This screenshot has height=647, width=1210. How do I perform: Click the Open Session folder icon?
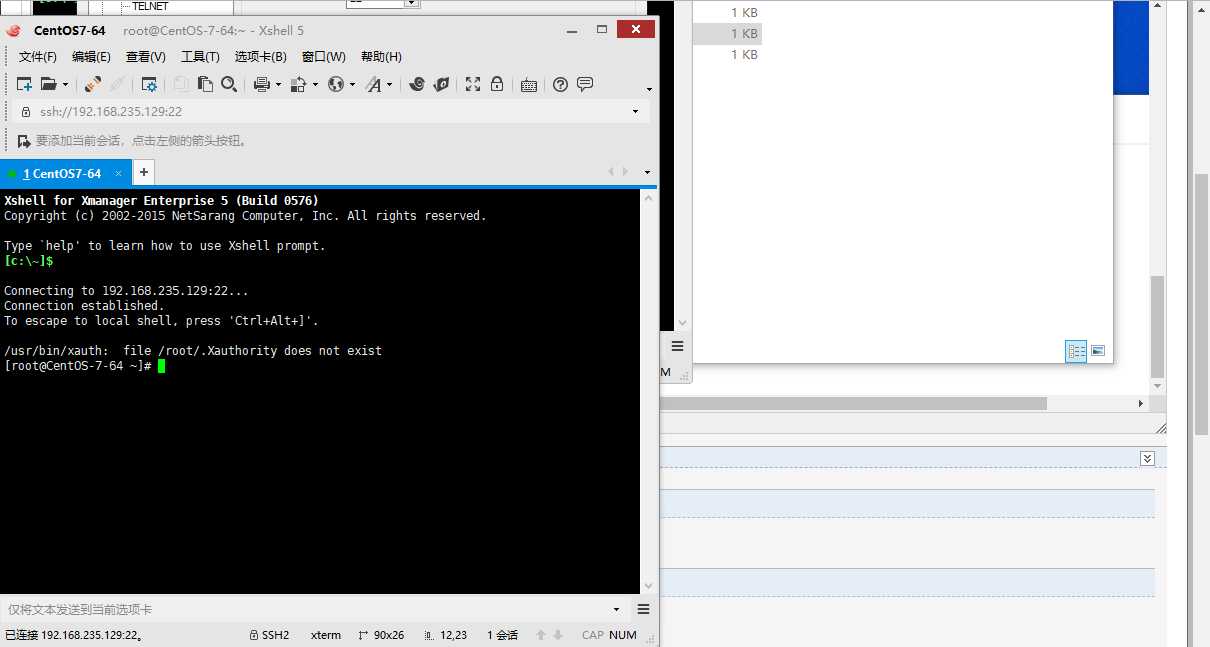pyautogui.click(x=48, y=85)
